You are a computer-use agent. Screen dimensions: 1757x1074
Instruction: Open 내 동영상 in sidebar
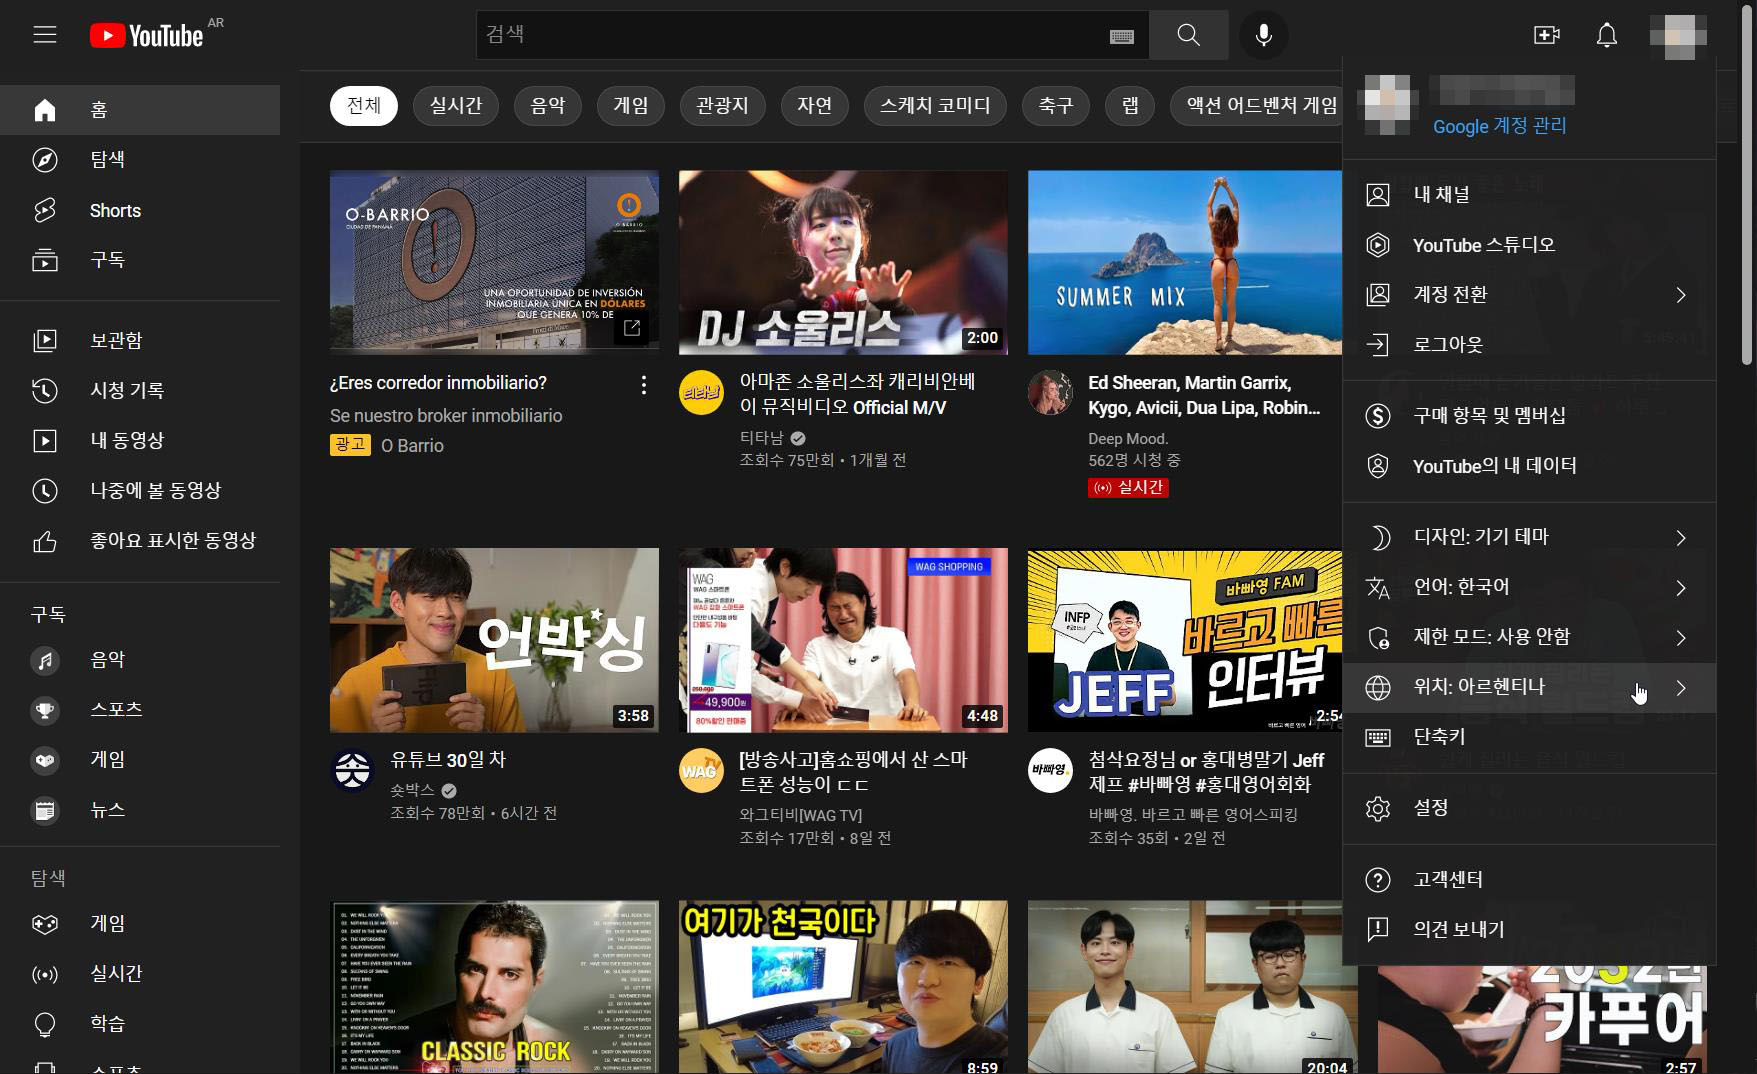(x=140, y=440)
